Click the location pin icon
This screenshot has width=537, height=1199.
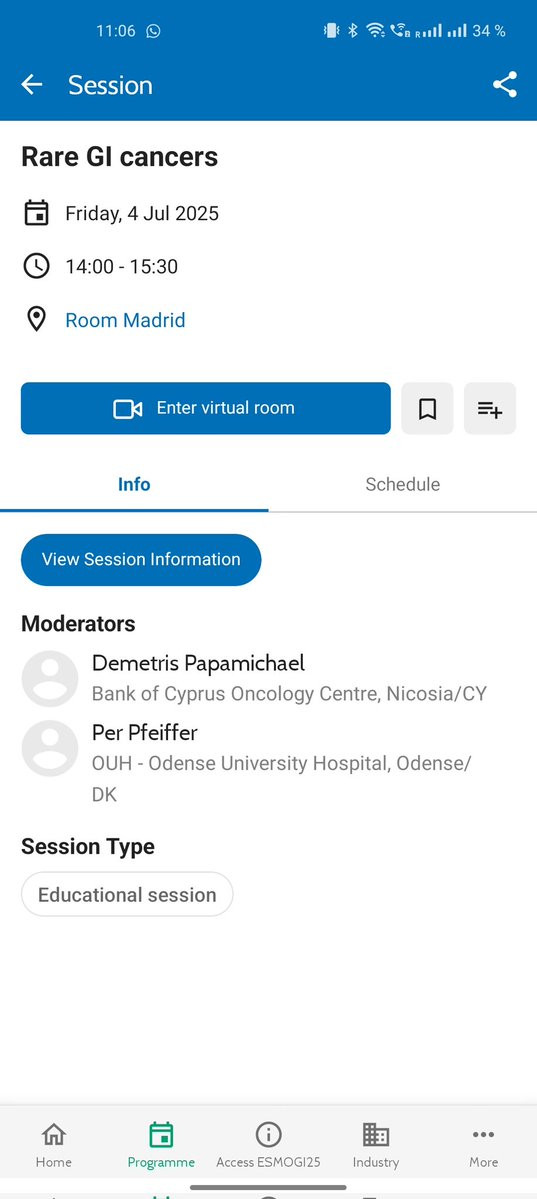click(x=37, y=320)
